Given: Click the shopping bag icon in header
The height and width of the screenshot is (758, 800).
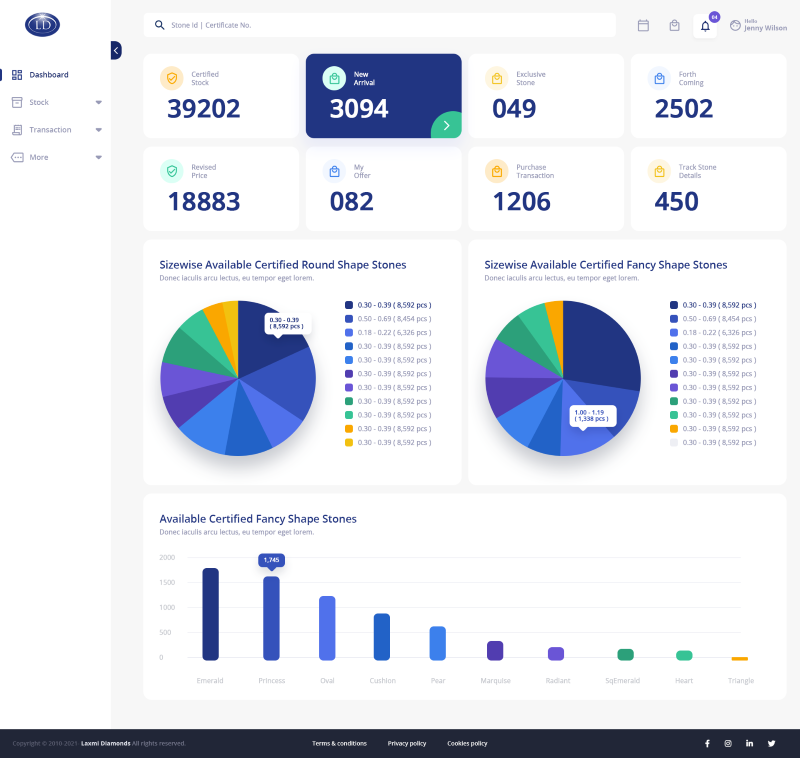Looking at the screenshot, I should [x=674, y=26].
